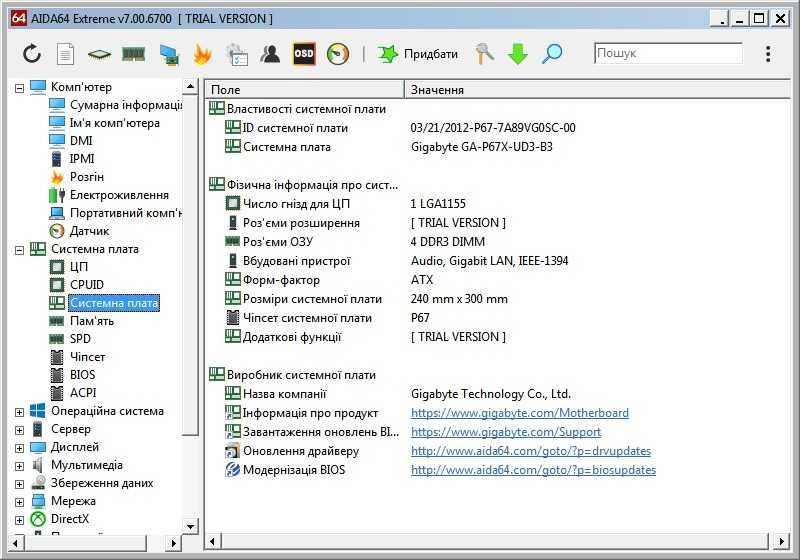This screenshot has width=800, height=560.
Task: Expand the Мультимедіа tree node
Action: tap(19, 466)
